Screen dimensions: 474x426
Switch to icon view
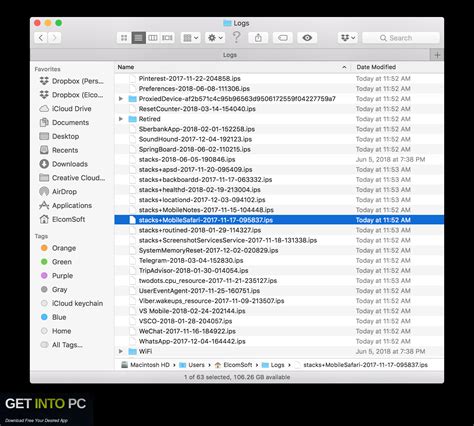(124, 38)
